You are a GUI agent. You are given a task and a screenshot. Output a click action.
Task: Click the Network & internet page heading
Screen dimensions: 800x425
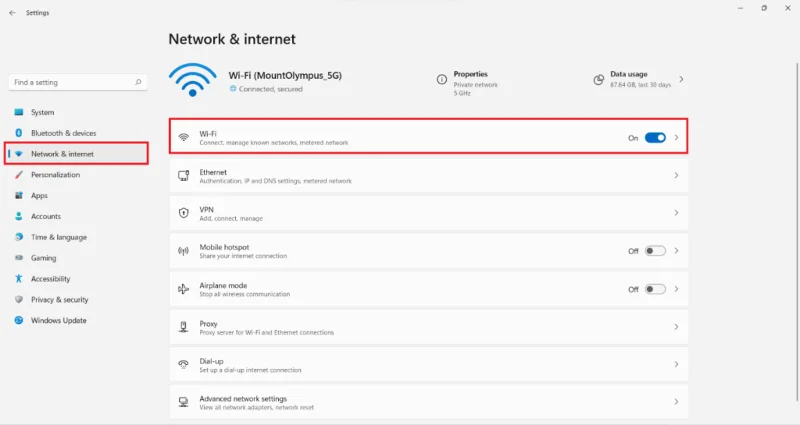tap(232, 39)
